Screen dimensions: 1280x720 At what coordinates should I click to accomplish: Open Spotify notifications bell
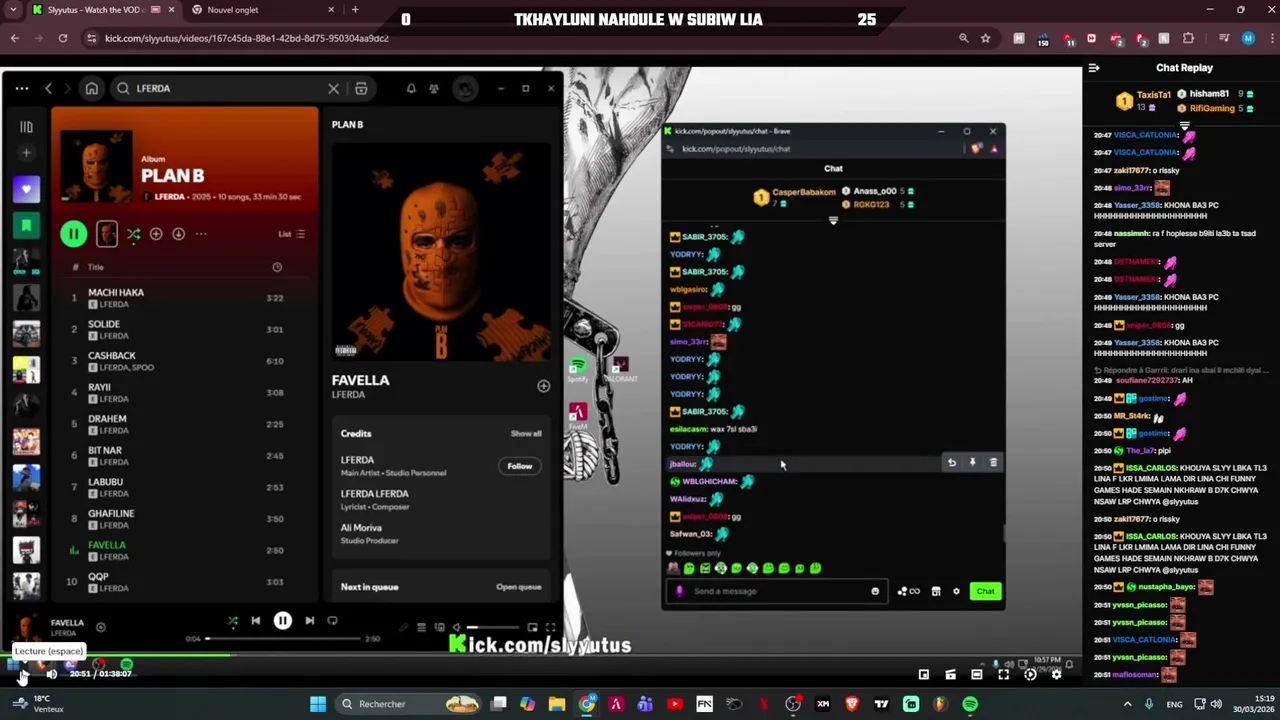411,88
